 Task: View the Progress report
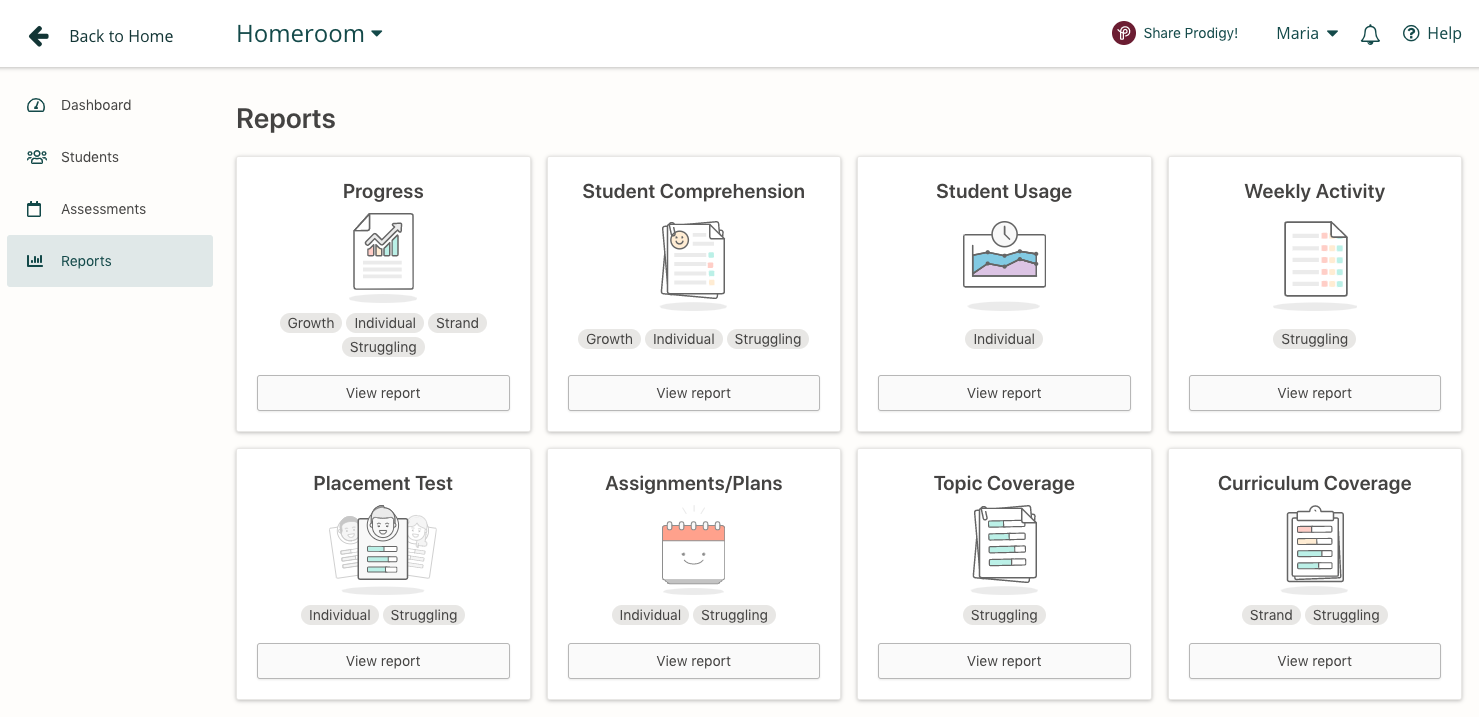(383, 393)
